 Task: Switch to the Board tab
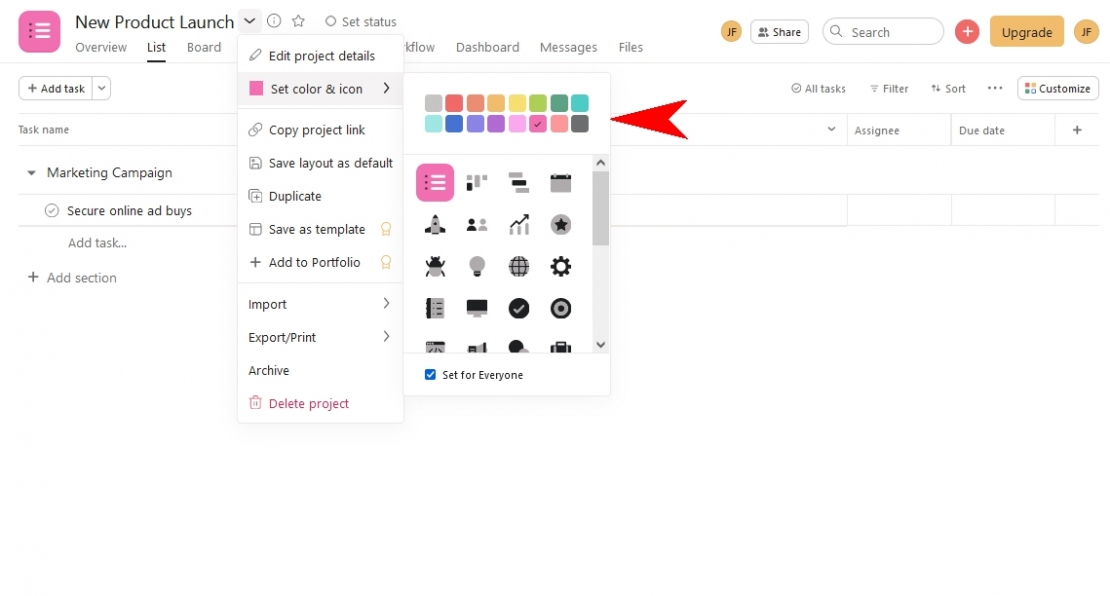click(204, 47)
